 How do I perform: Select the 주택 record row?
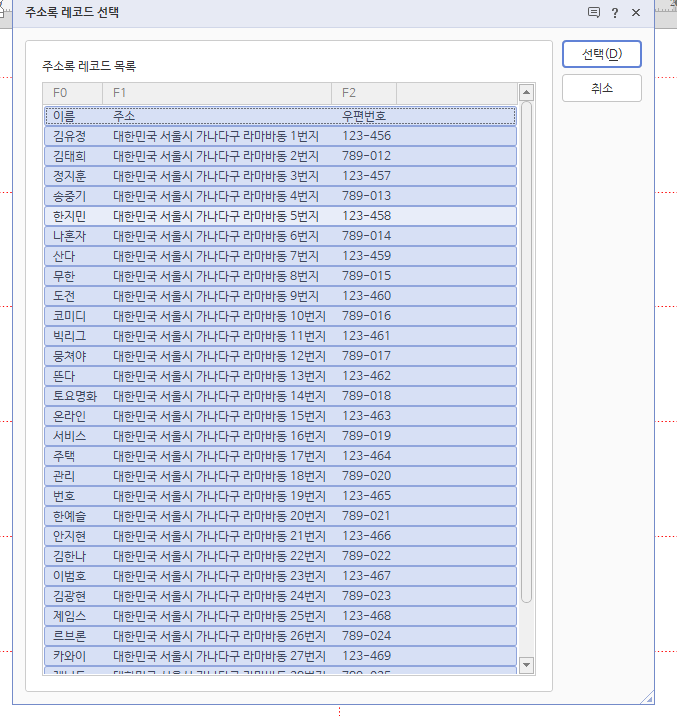[280, 456]
